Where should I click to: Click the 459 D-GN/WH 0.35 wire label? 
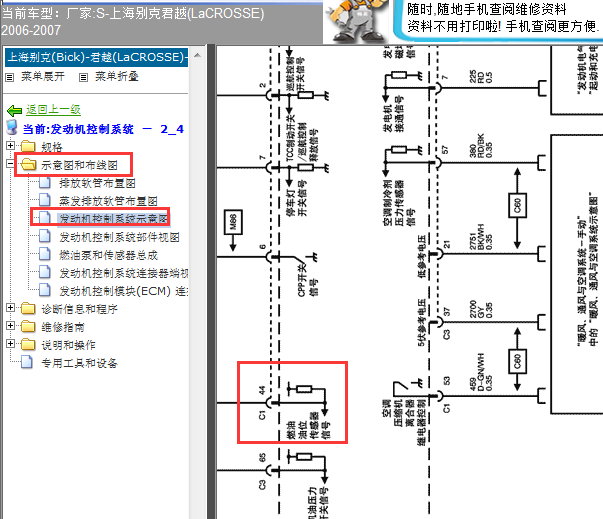click(x=481, y=372)
